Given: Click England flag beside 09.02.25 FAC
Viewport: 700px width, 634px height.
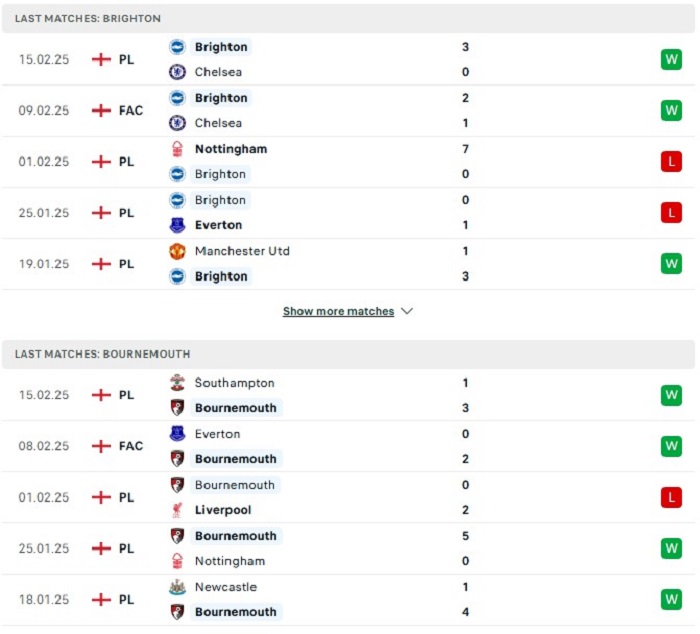Looking at the screenshot, I should click(101, 110).
